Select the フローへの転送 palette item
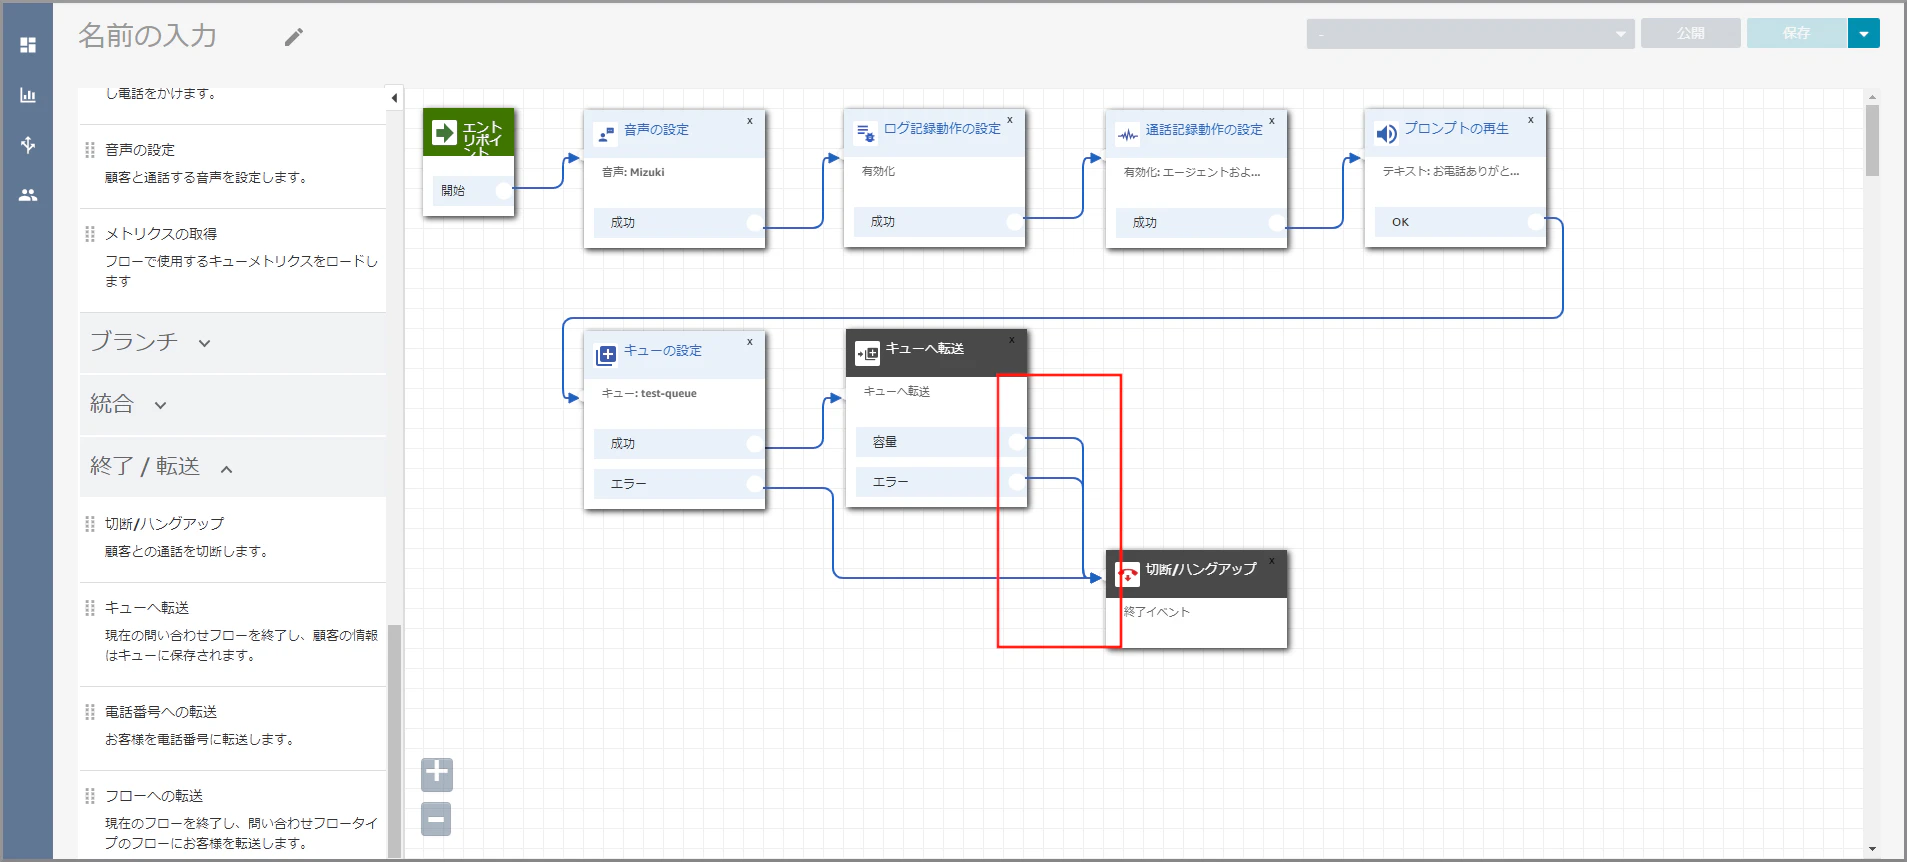The width and height of the screenshot is (1907, 862). coord(233,816)
